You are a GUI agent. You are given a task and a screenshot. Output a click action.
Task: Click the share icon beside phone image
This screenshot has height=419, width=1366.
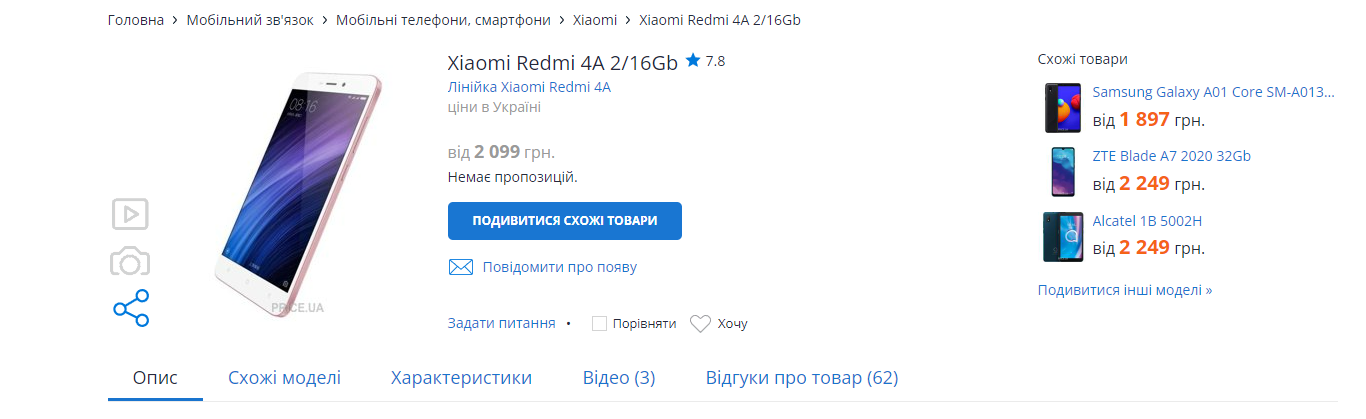131,308
